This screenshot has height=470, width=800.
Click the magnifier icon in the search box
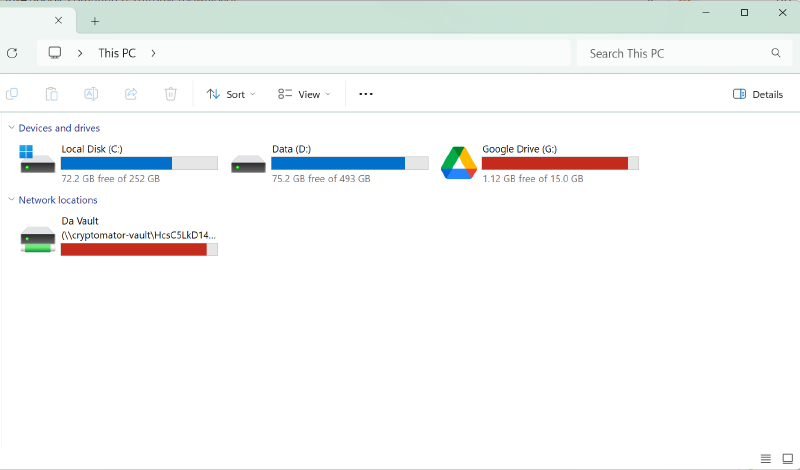pyautogui.click(x=775, y=53)
